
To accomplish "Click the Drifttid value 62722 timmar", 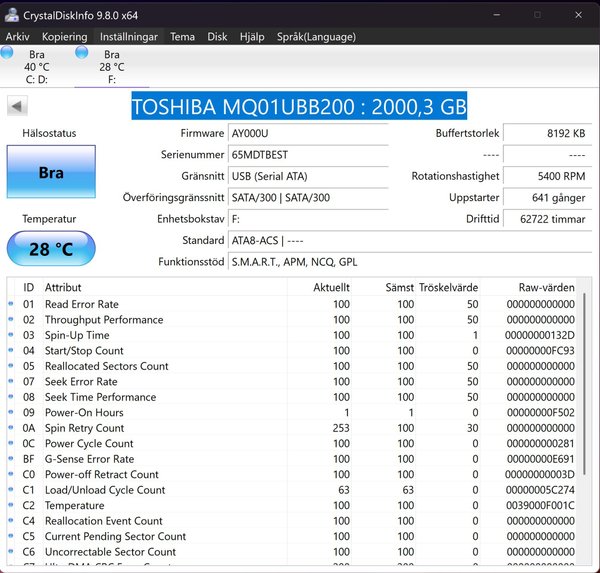I will point(548,219).
